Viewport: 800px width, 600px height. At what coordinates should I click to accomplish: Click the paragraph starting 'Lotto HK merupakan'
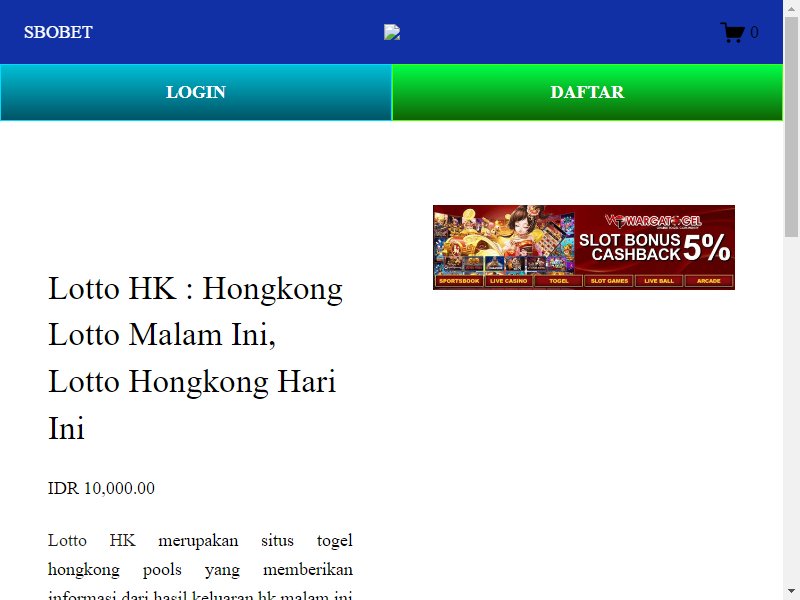pyautogui.click(x=200, y=568)
